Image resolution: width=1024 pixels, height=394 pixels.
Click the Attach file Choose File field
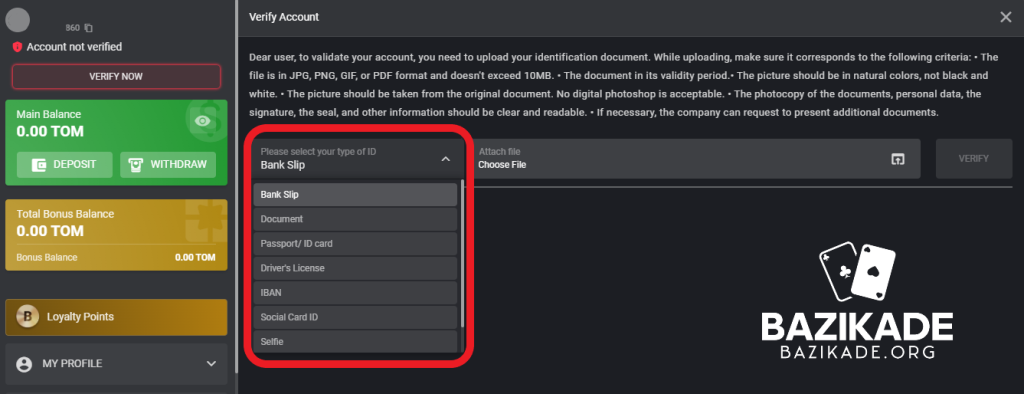(695, 158)
